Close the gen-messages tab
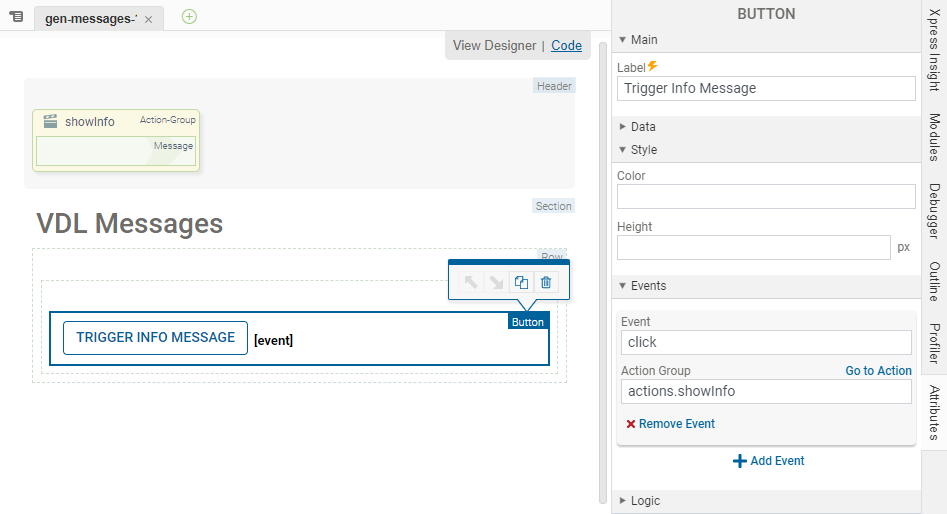Viewport: 947px width, 514px height. click(149, 19)
